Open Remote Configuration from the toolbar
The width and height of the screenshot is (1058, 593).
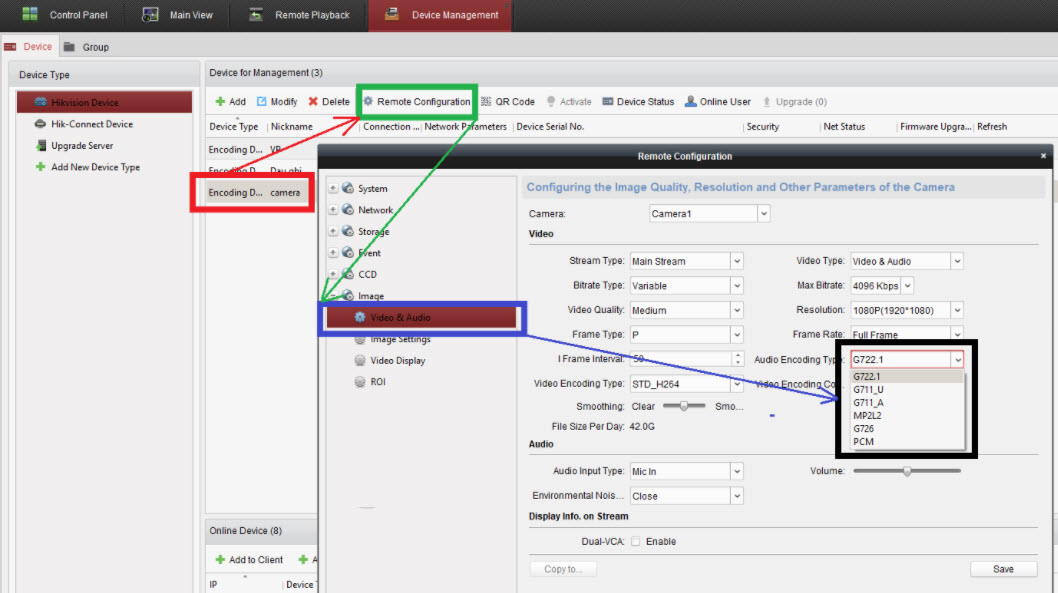416,102
